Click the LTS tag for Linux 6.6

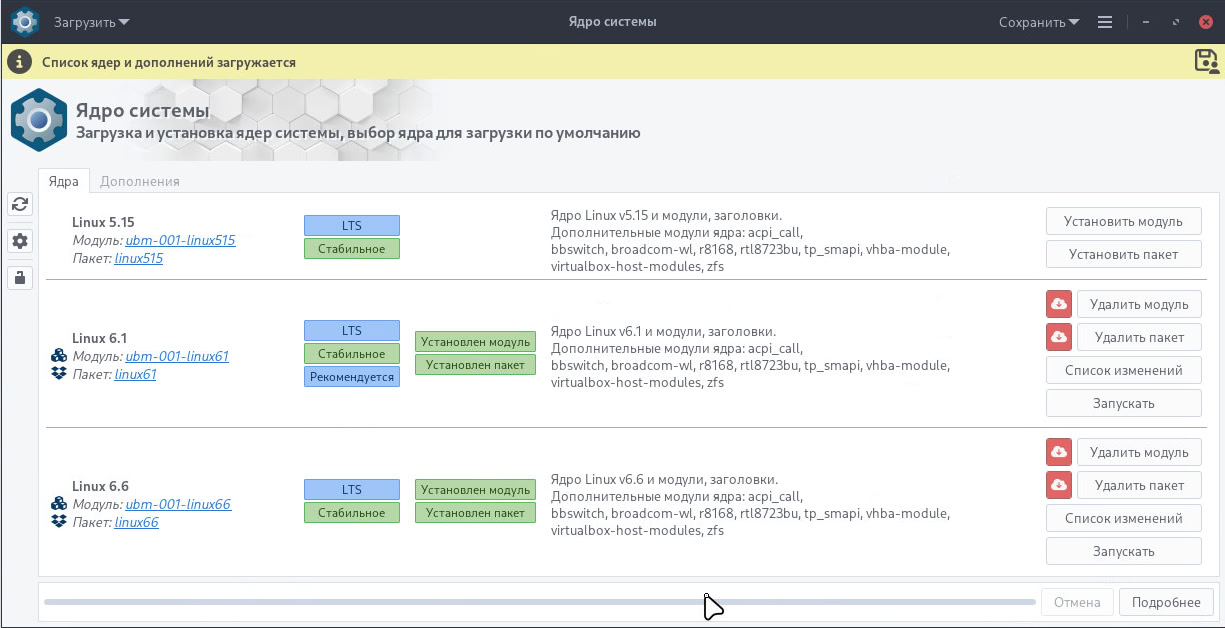pyautogui.click(x=352, y=490)
